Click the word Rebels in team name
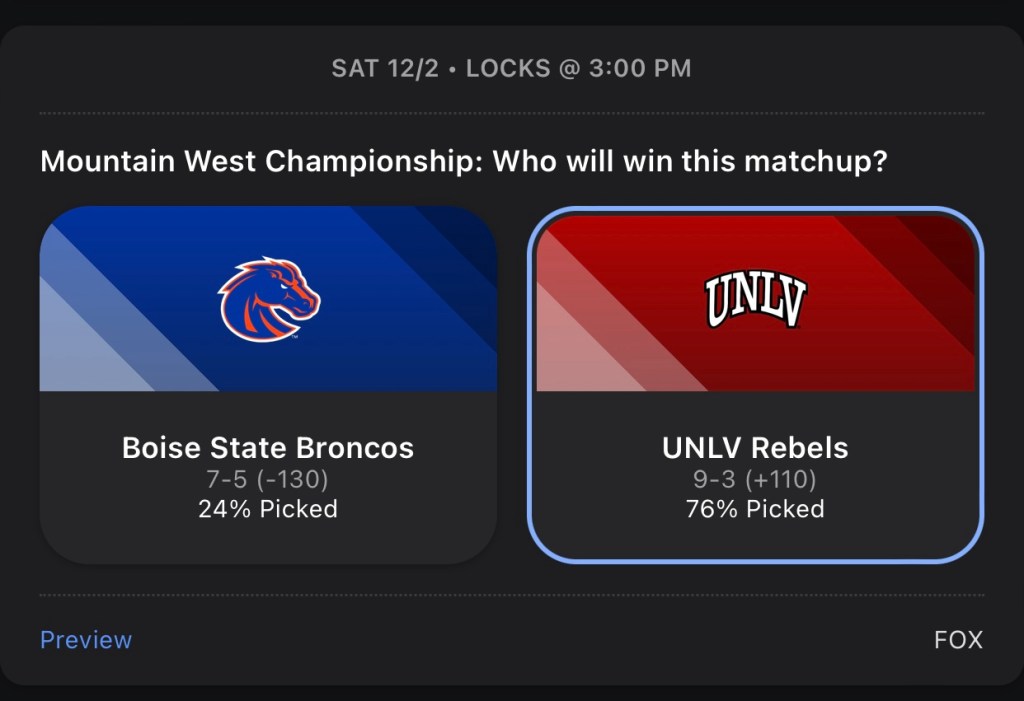The image size is (1024, 701). pos(800,448)
